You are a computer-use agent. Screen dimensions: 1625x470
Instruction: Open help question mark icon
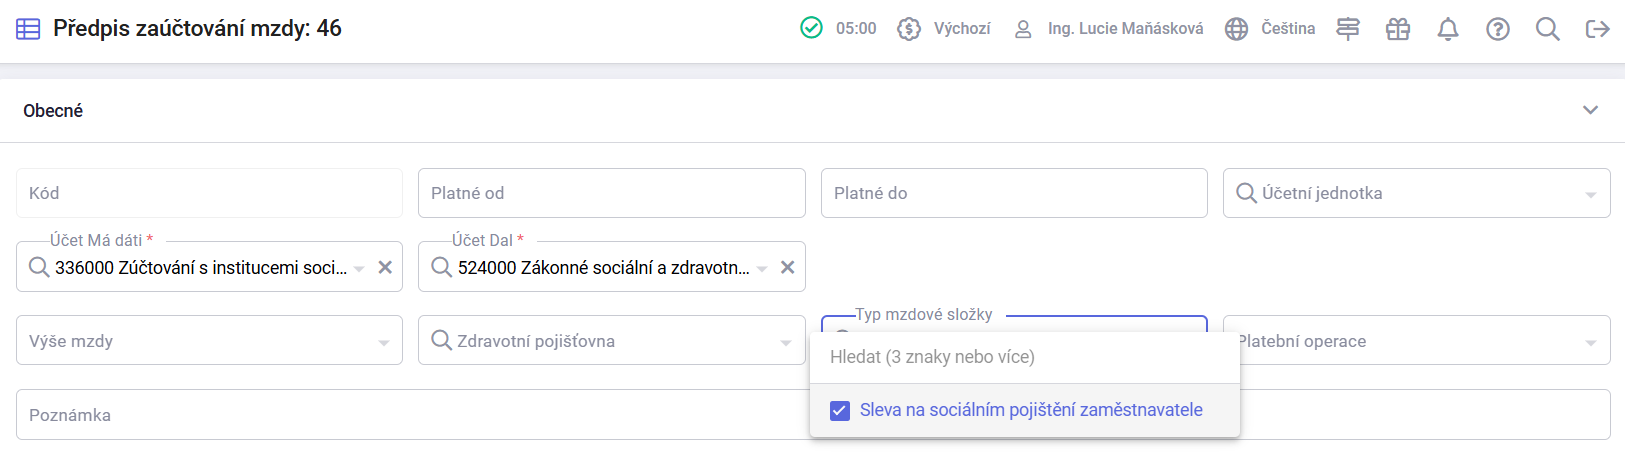tap(1498, 29)
